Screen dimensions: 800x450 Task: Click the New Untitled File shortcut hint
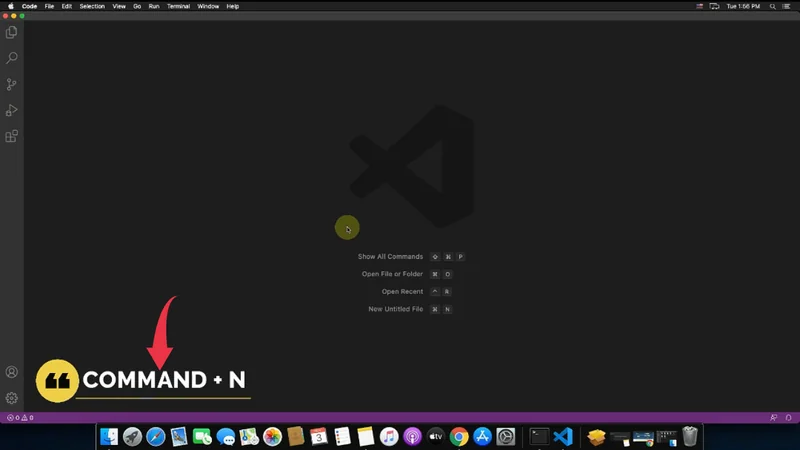click(396, 309)
